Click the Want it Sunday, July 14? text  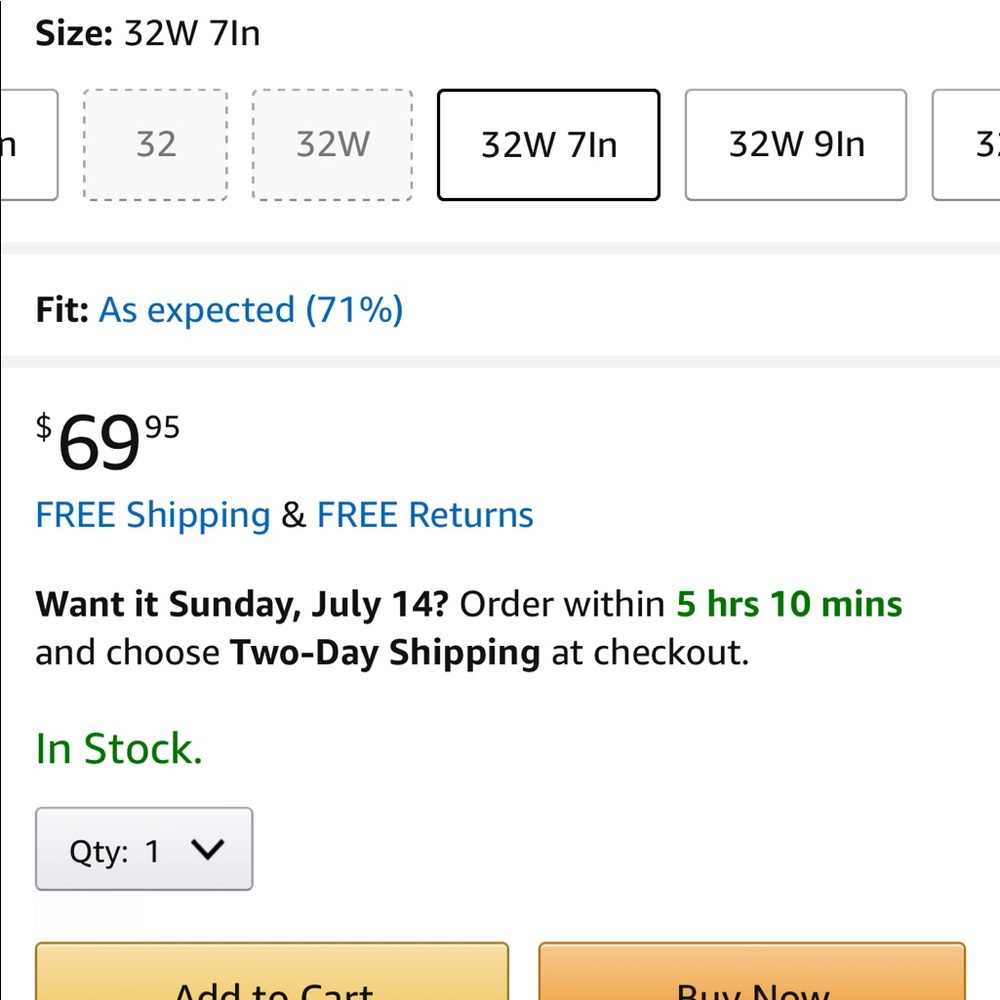(242, 604)
